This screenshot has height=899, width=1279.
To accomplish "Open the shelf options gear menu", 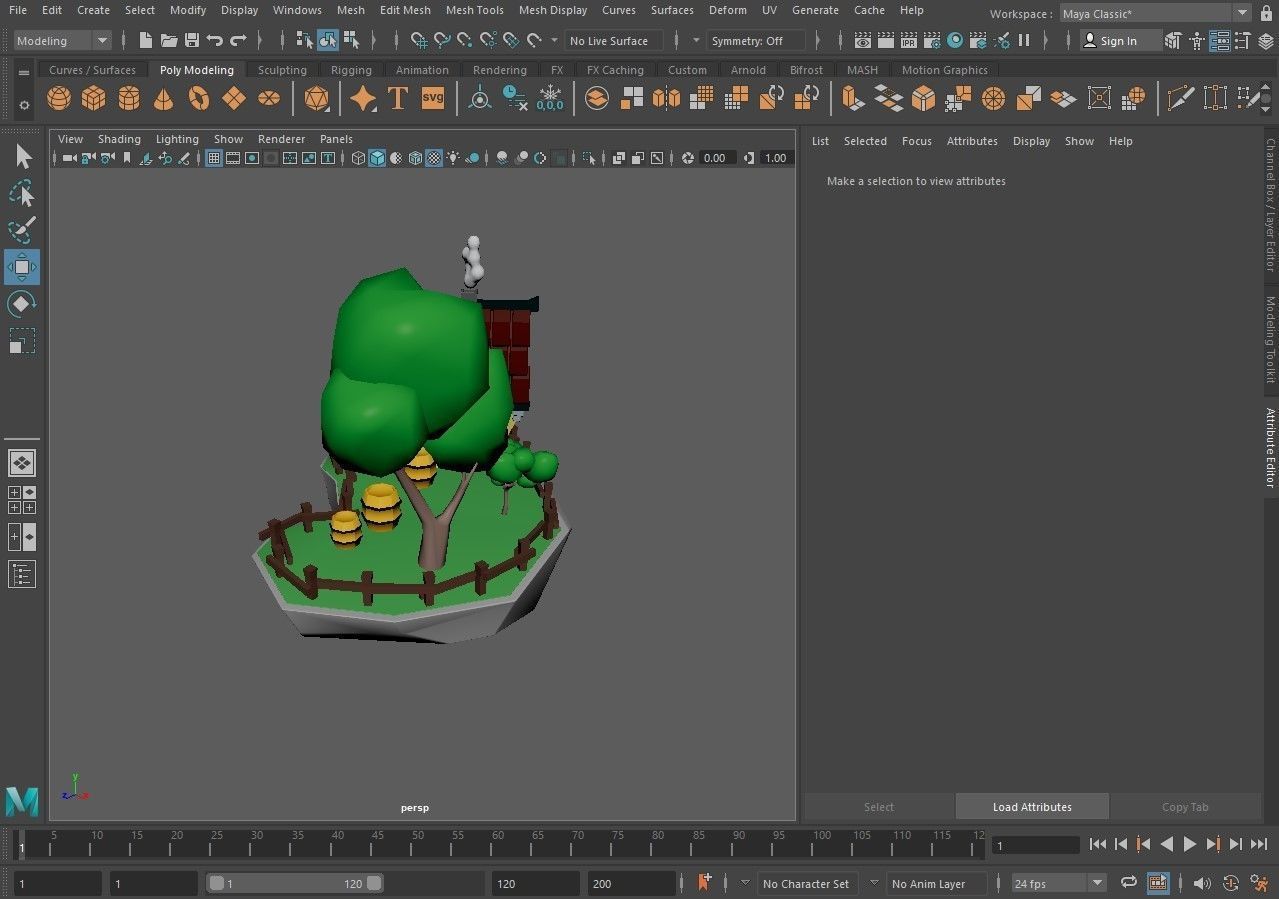I will coord(24,104).
